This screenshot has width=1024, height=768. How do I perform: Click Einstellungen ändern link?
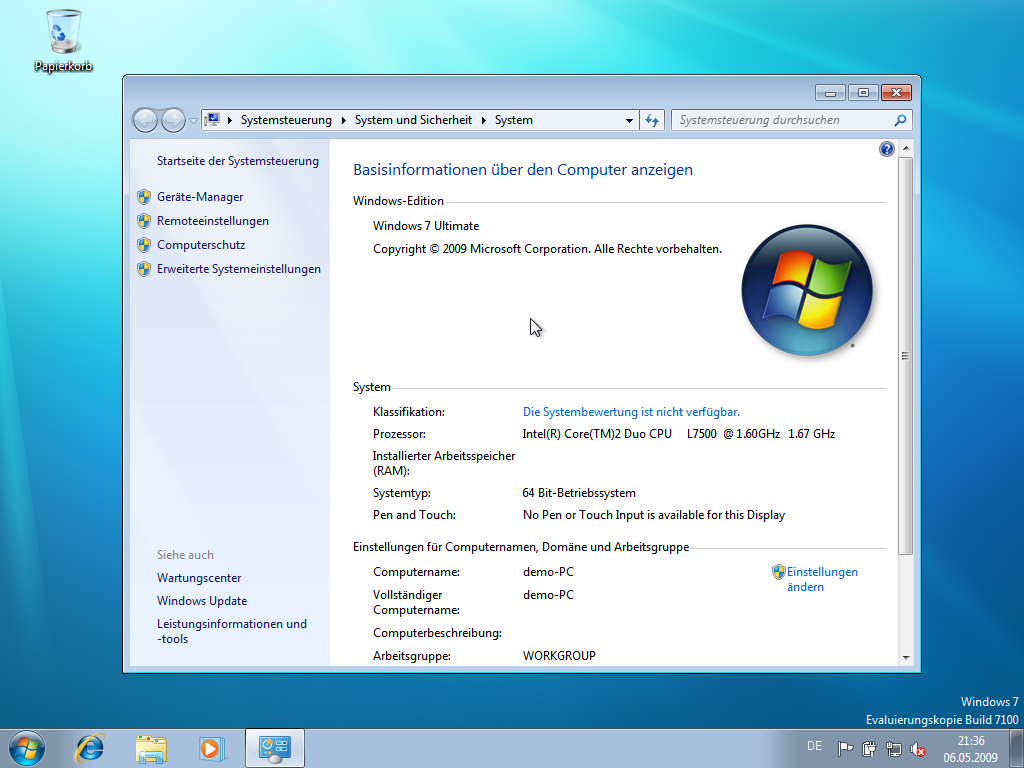[822, 579]
